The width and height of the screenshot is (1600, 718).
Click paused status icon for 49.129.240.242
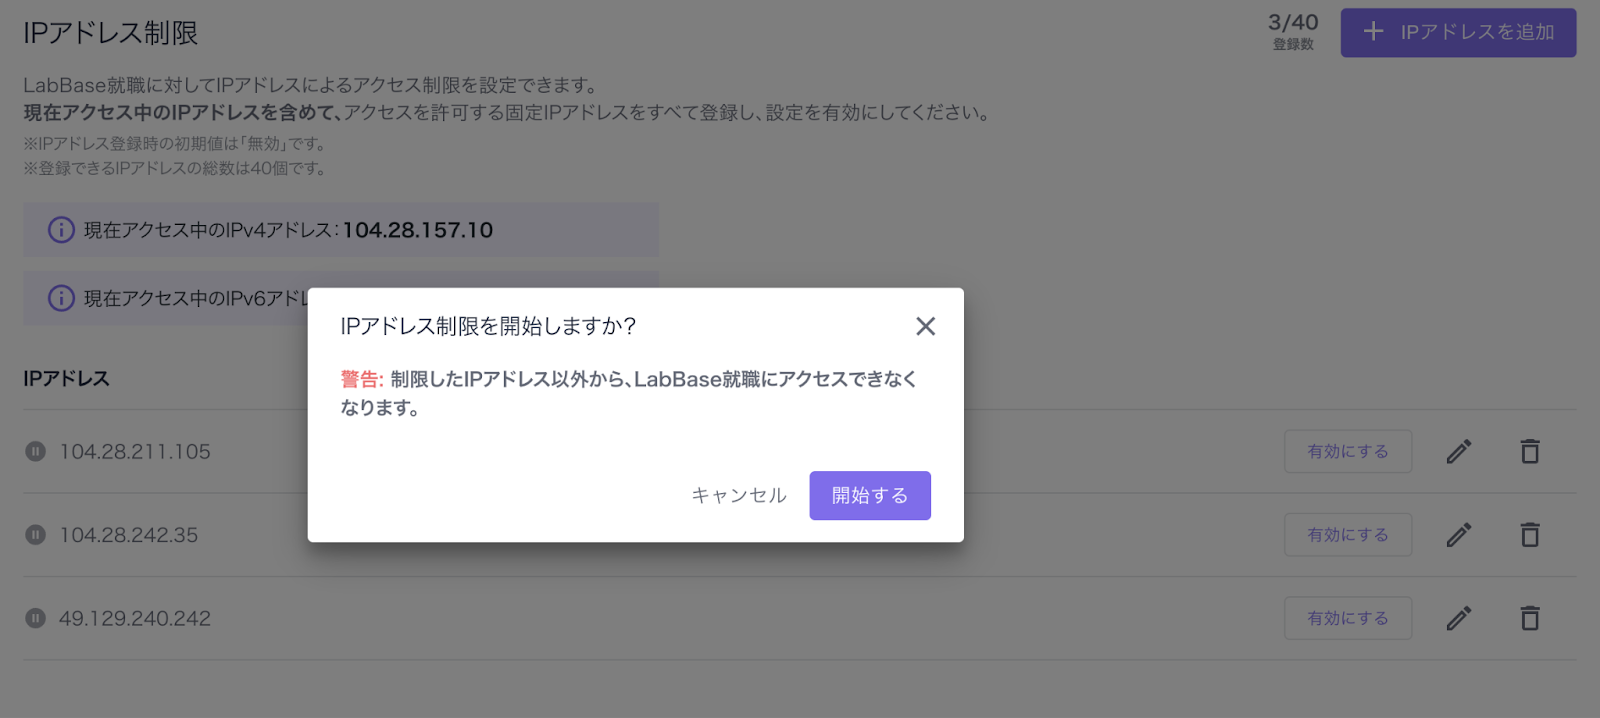36,619
